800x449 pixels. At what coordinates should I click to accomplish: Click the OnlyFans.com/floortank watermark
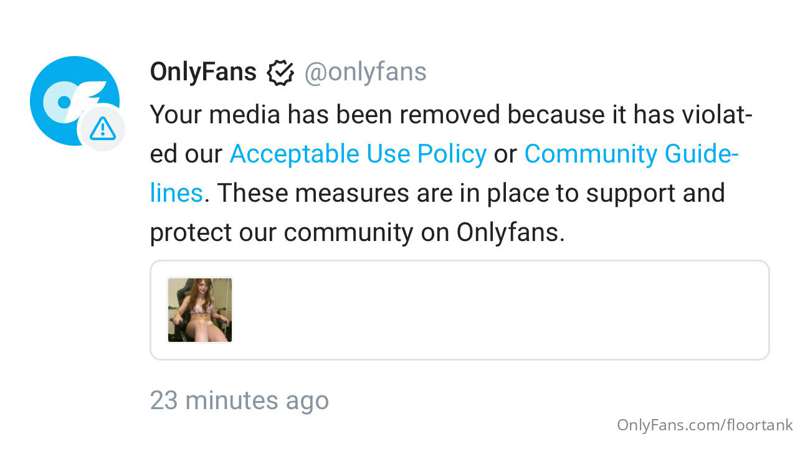point(705,425)
